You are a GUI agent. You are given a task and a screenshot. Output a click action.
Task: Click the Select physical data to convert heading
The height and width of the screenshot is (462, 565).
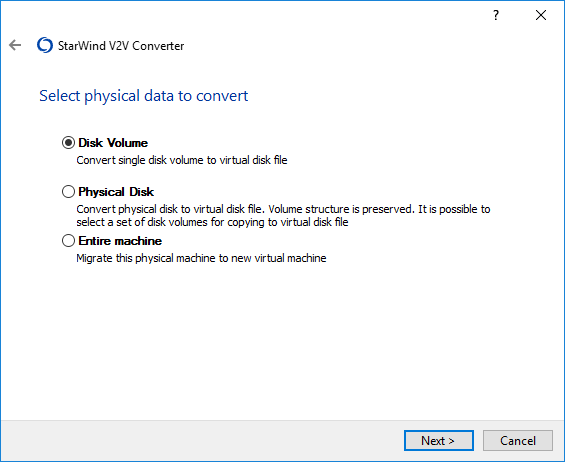tap(143, 96)
